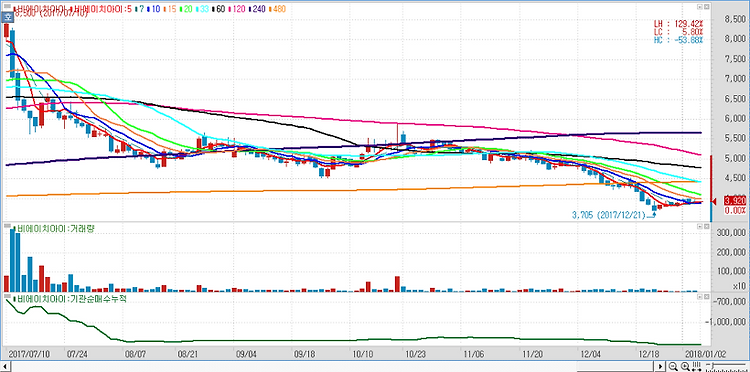Screen dimensions: 750x372
Task: Open the price panel small dropdown box
Action: pos(700,7)
